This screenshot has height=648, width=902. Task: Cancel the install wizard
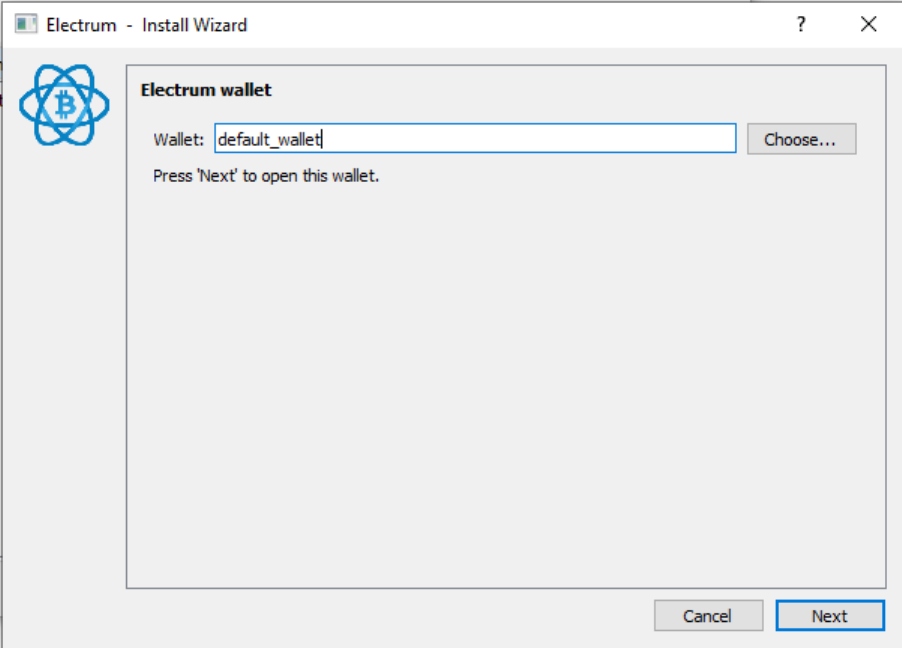708,616
